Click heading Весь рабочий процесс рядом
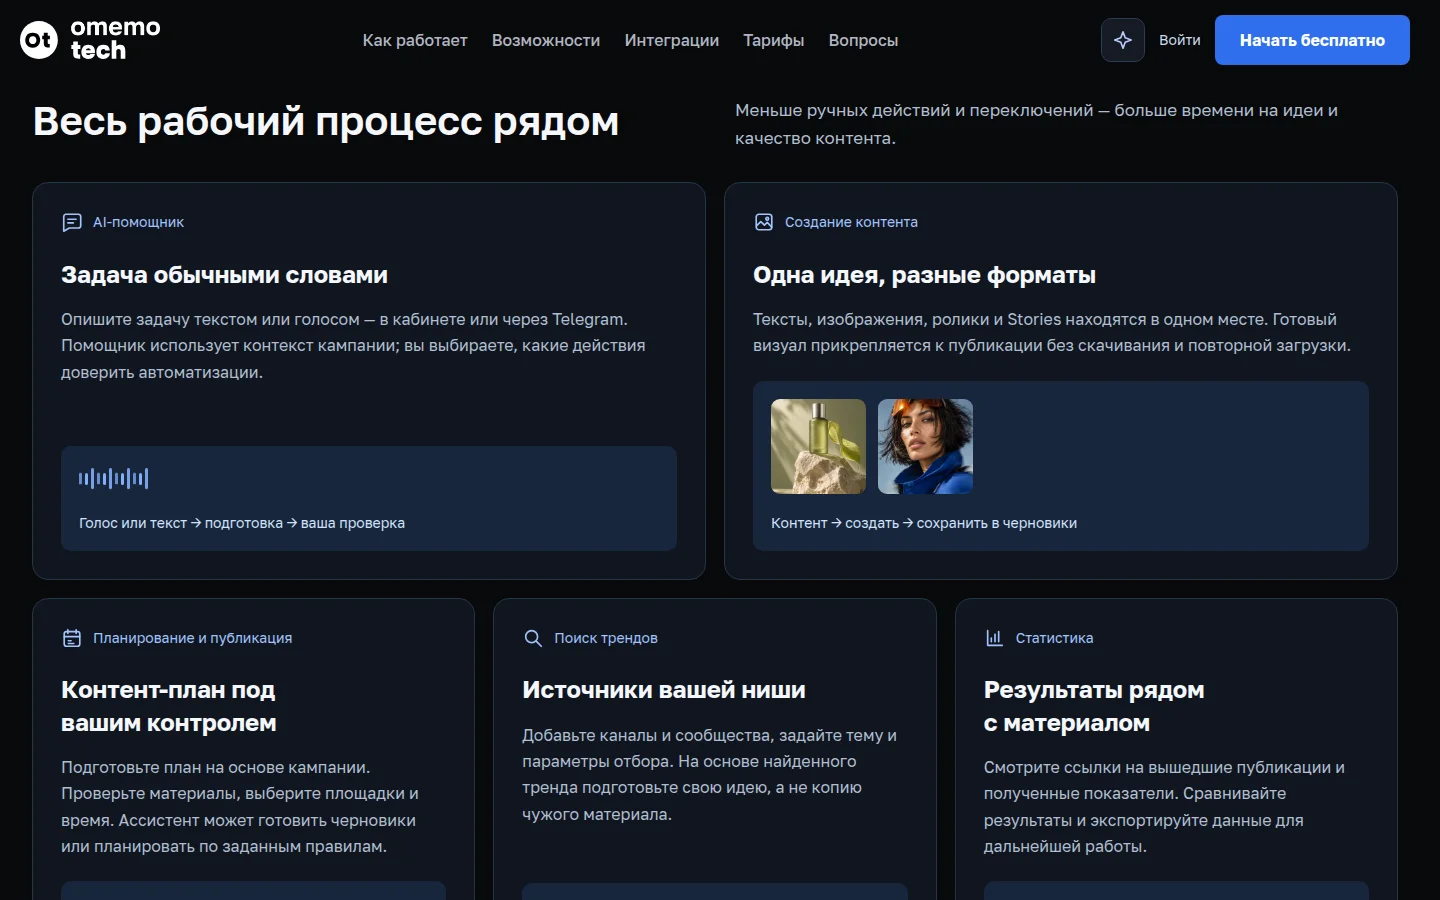 pyautogui.click(x=326, y=121)
